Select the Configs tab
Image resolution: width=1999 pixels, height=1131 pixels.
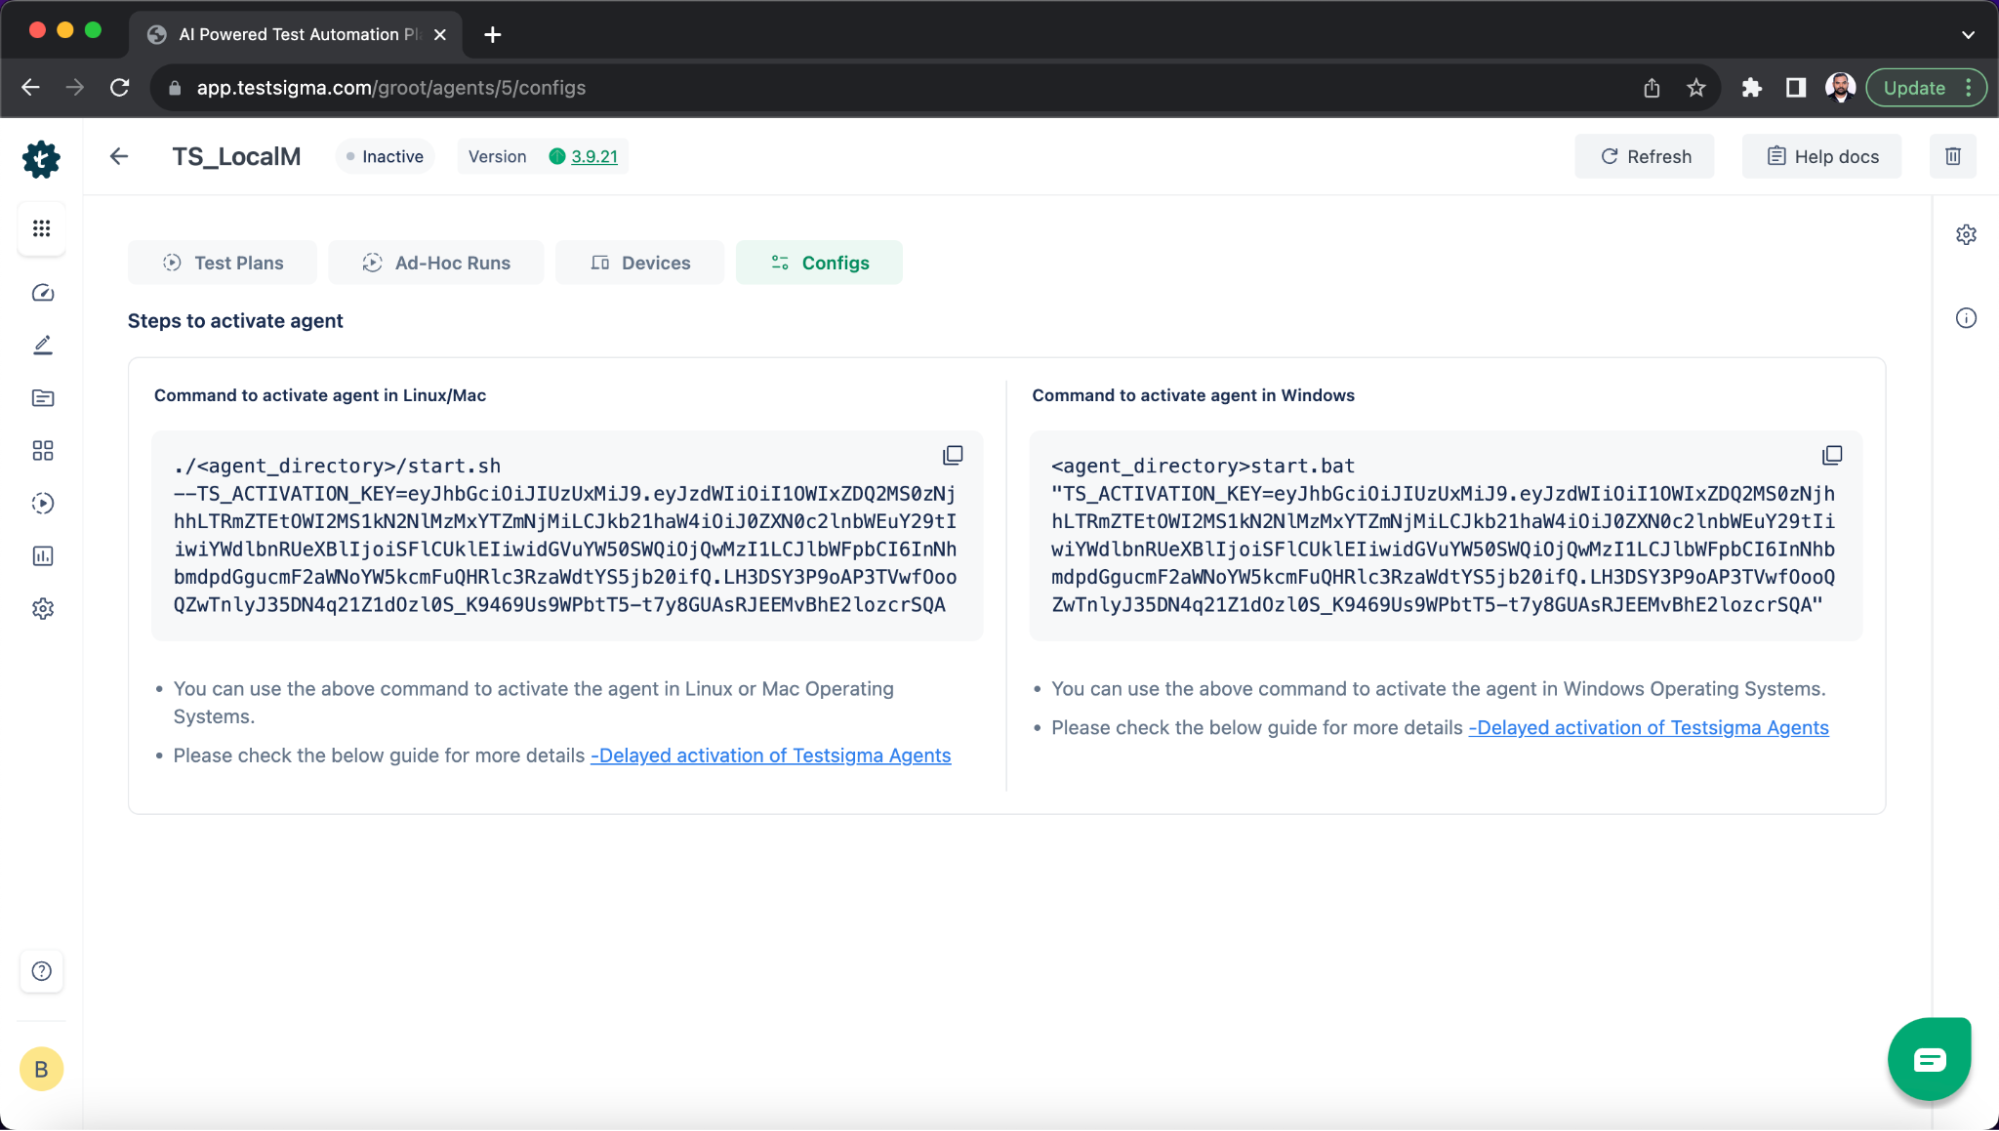click(x=819, y=263)
